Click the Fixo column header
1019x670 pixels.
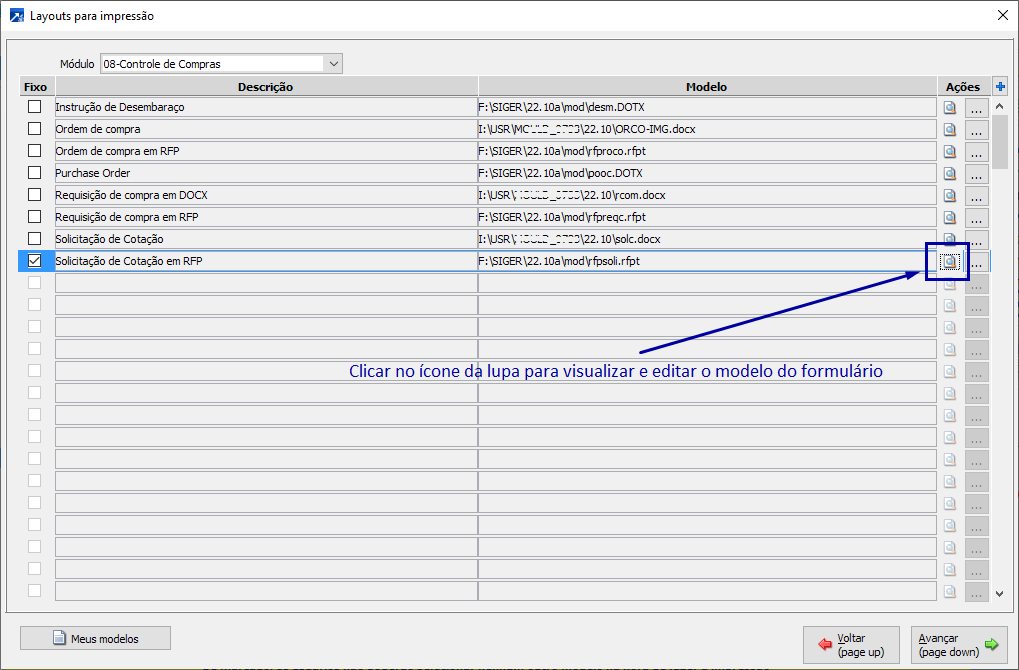click(x=36, y=86)
